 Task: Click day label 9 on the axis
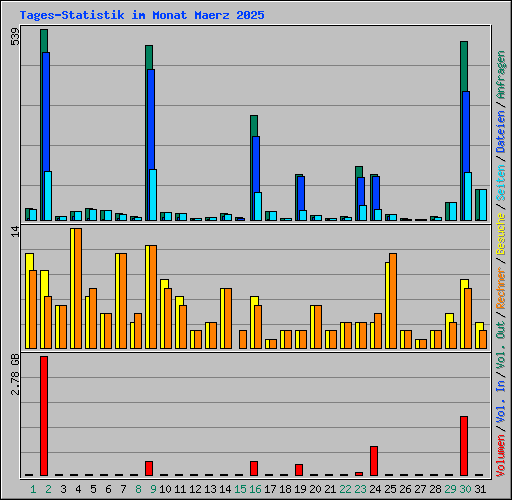153,489
